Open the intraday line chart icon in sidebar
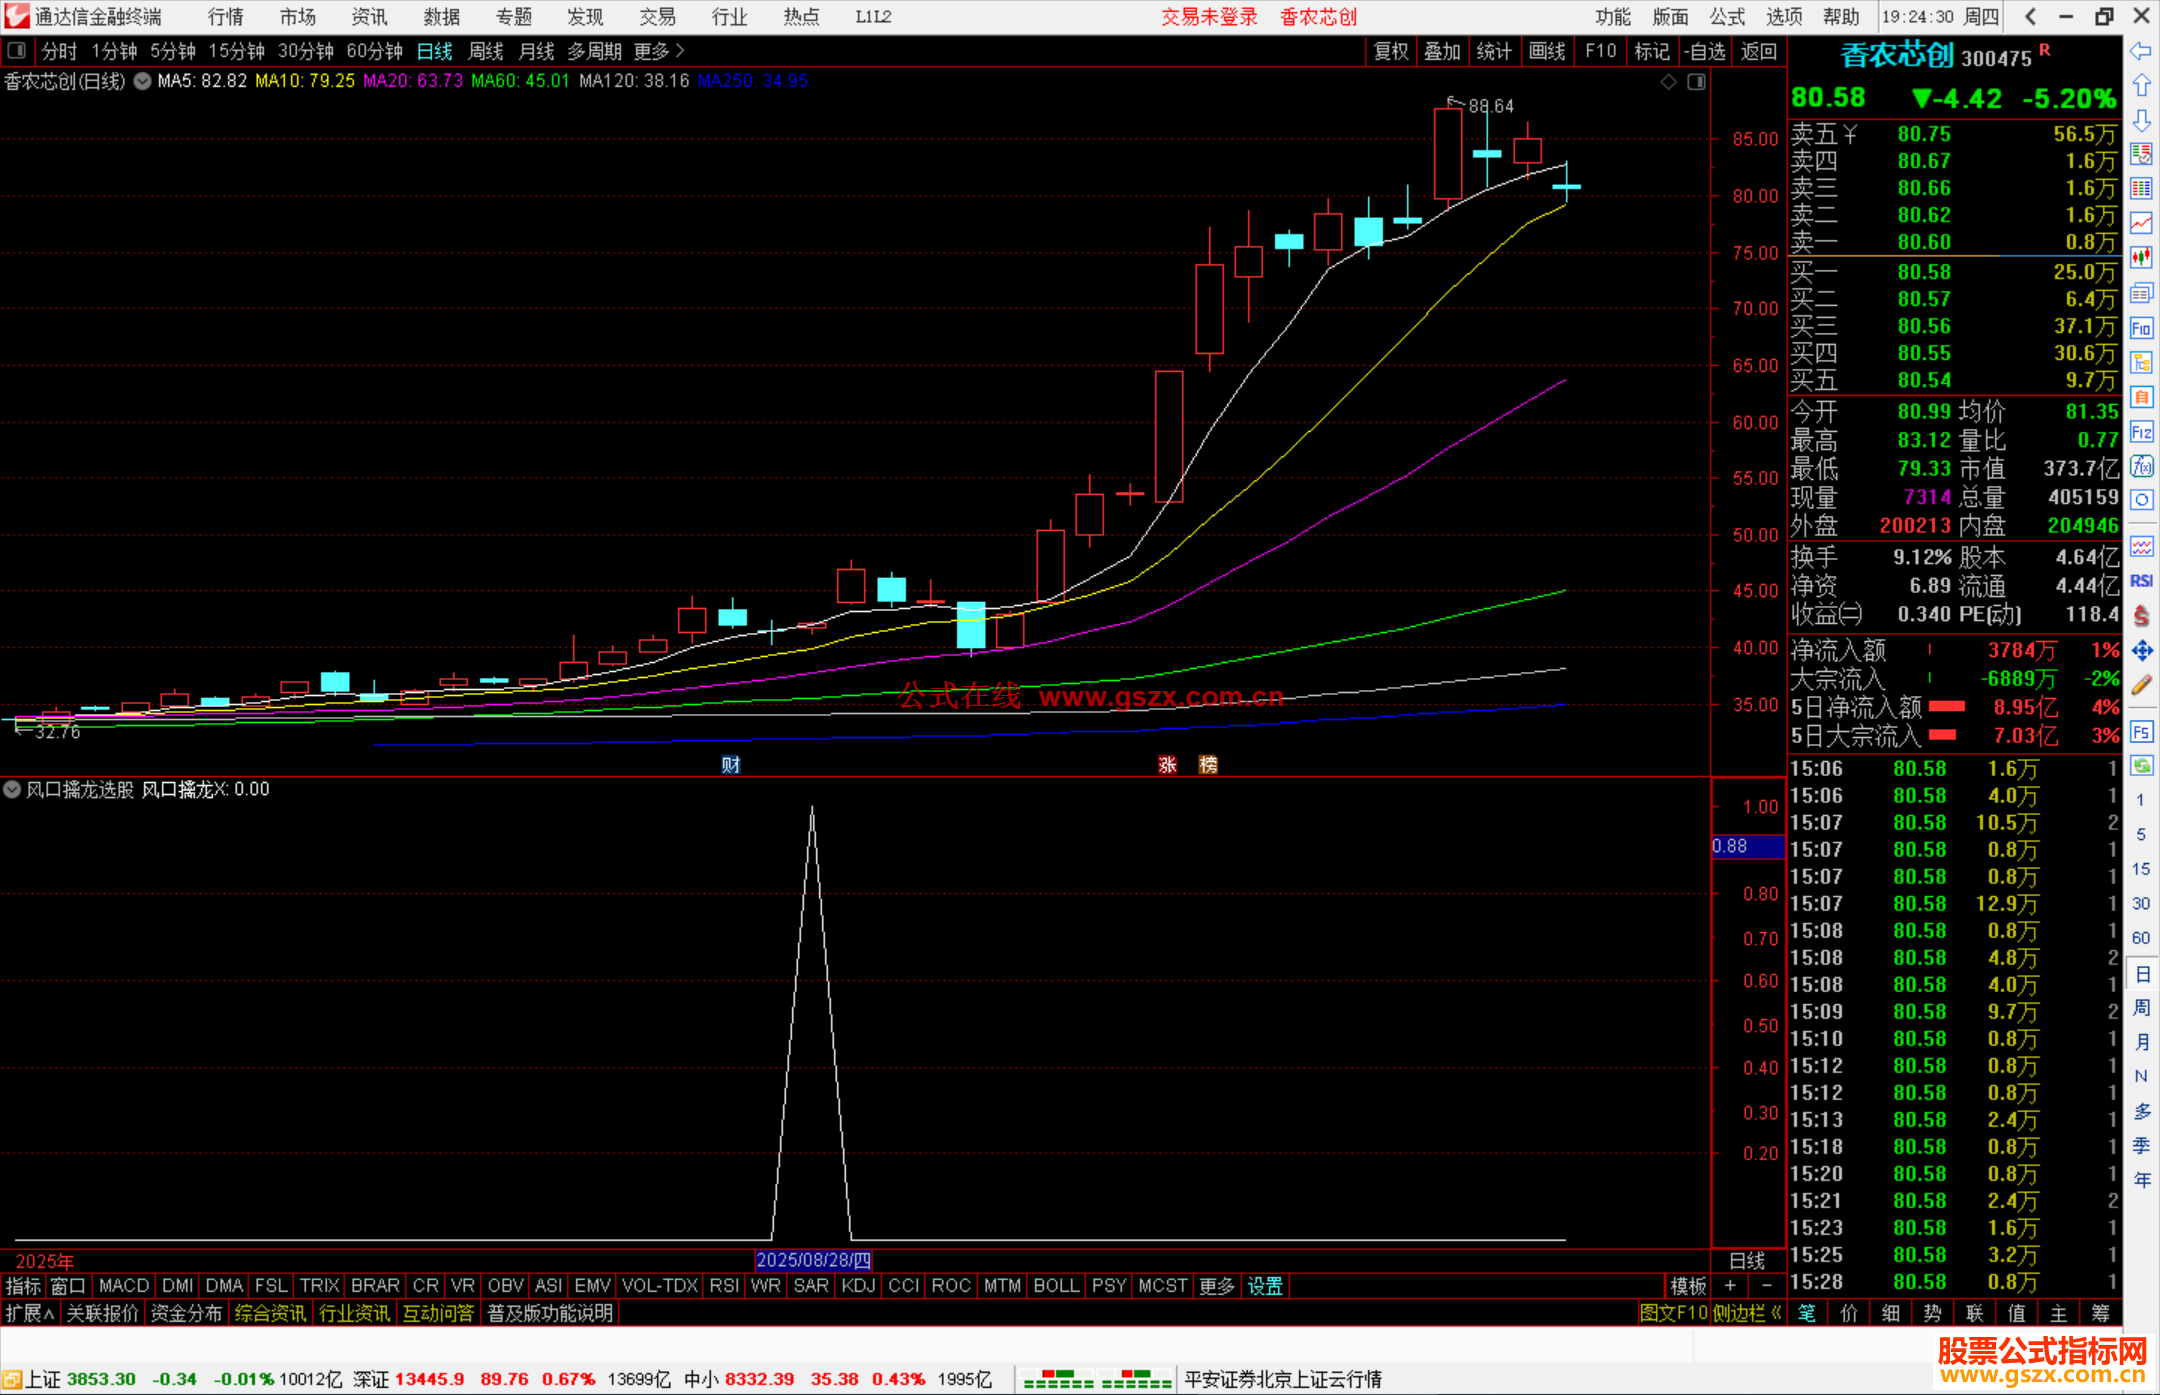 (x=2141, y=223)
